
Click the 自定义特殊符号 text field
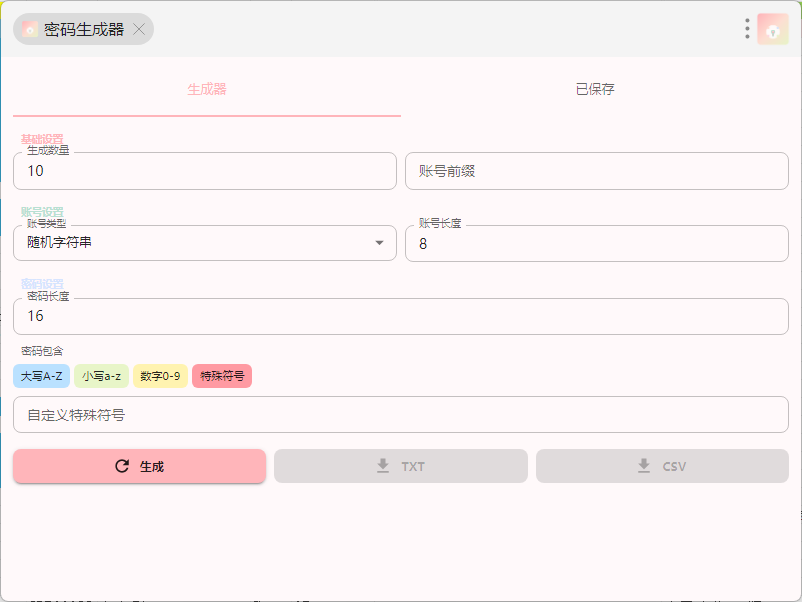coord(400,415)
